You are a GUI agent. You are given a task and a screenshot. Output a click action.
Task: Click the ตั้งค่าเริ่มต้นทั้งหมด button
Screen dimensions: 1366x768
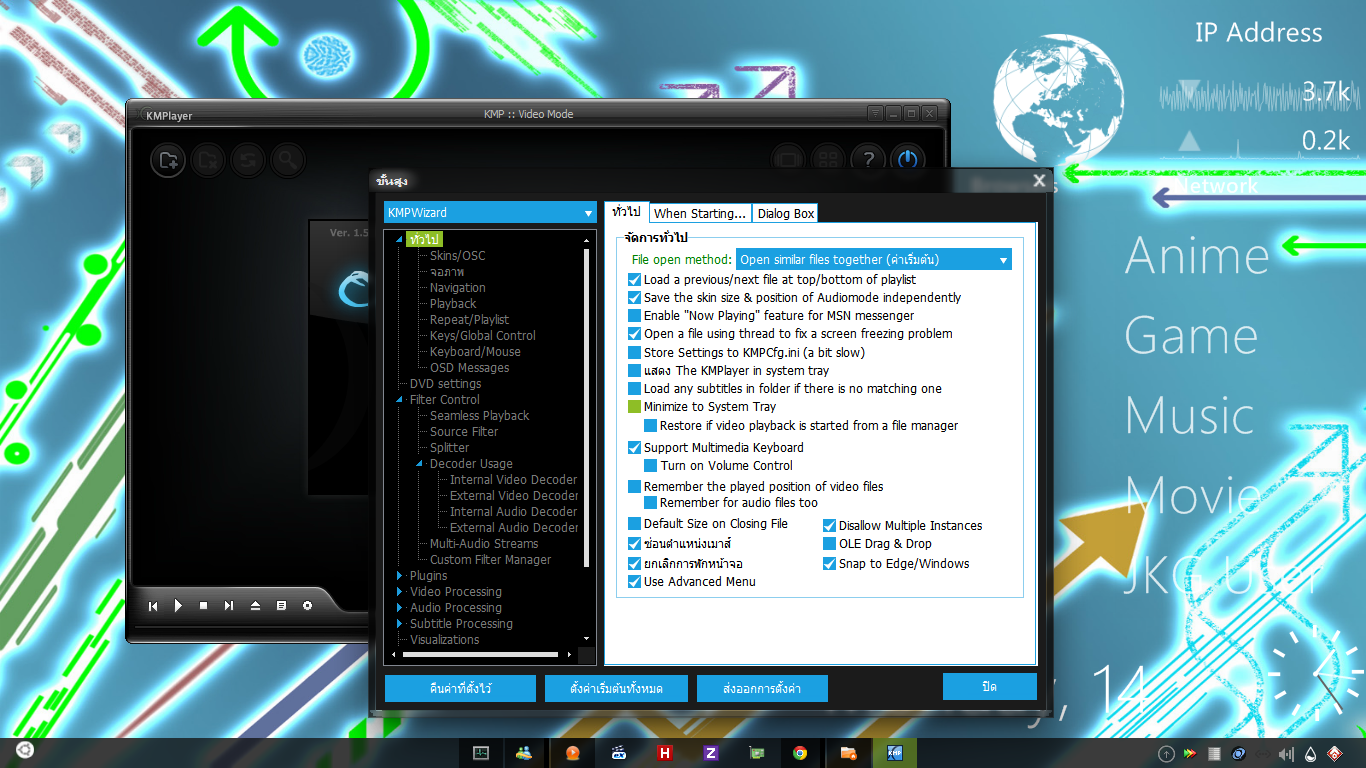[617, 689]
